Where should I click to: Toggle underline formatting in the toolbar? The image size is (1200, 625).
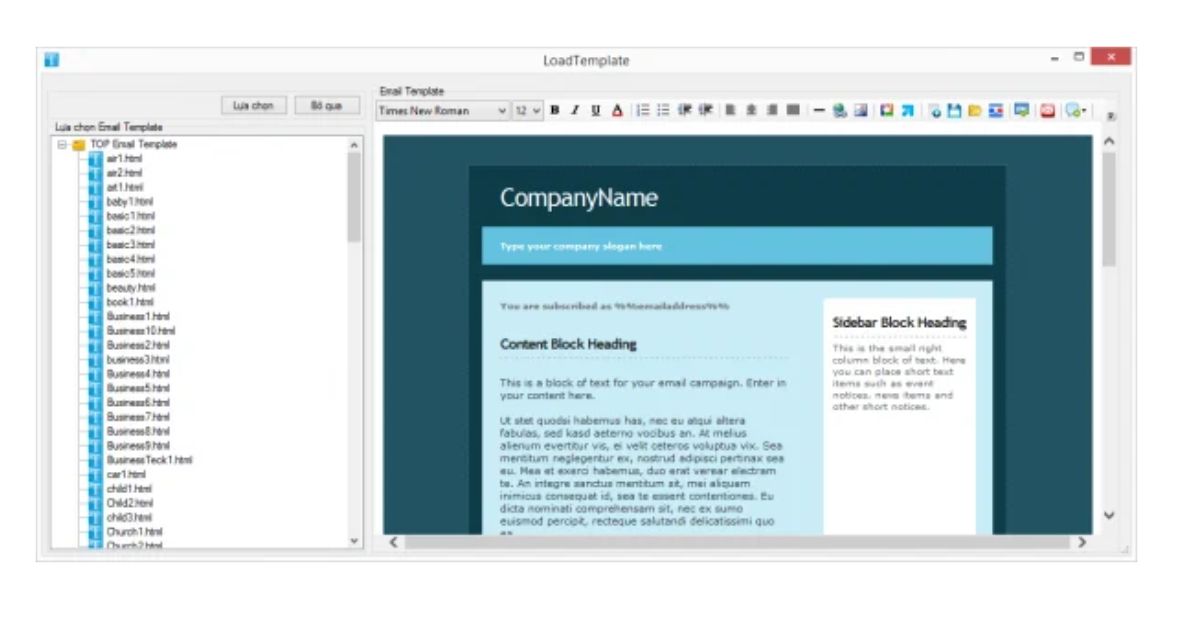[595, 111]
